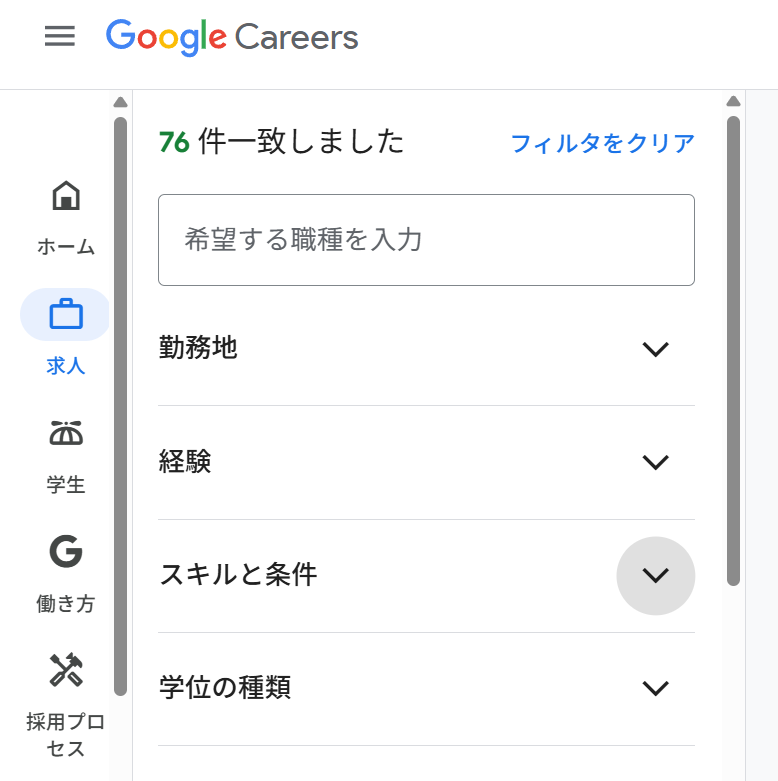Click the 学生 navigation label
The height and width of the screenshot is (781, 778).
pos(66,485)
